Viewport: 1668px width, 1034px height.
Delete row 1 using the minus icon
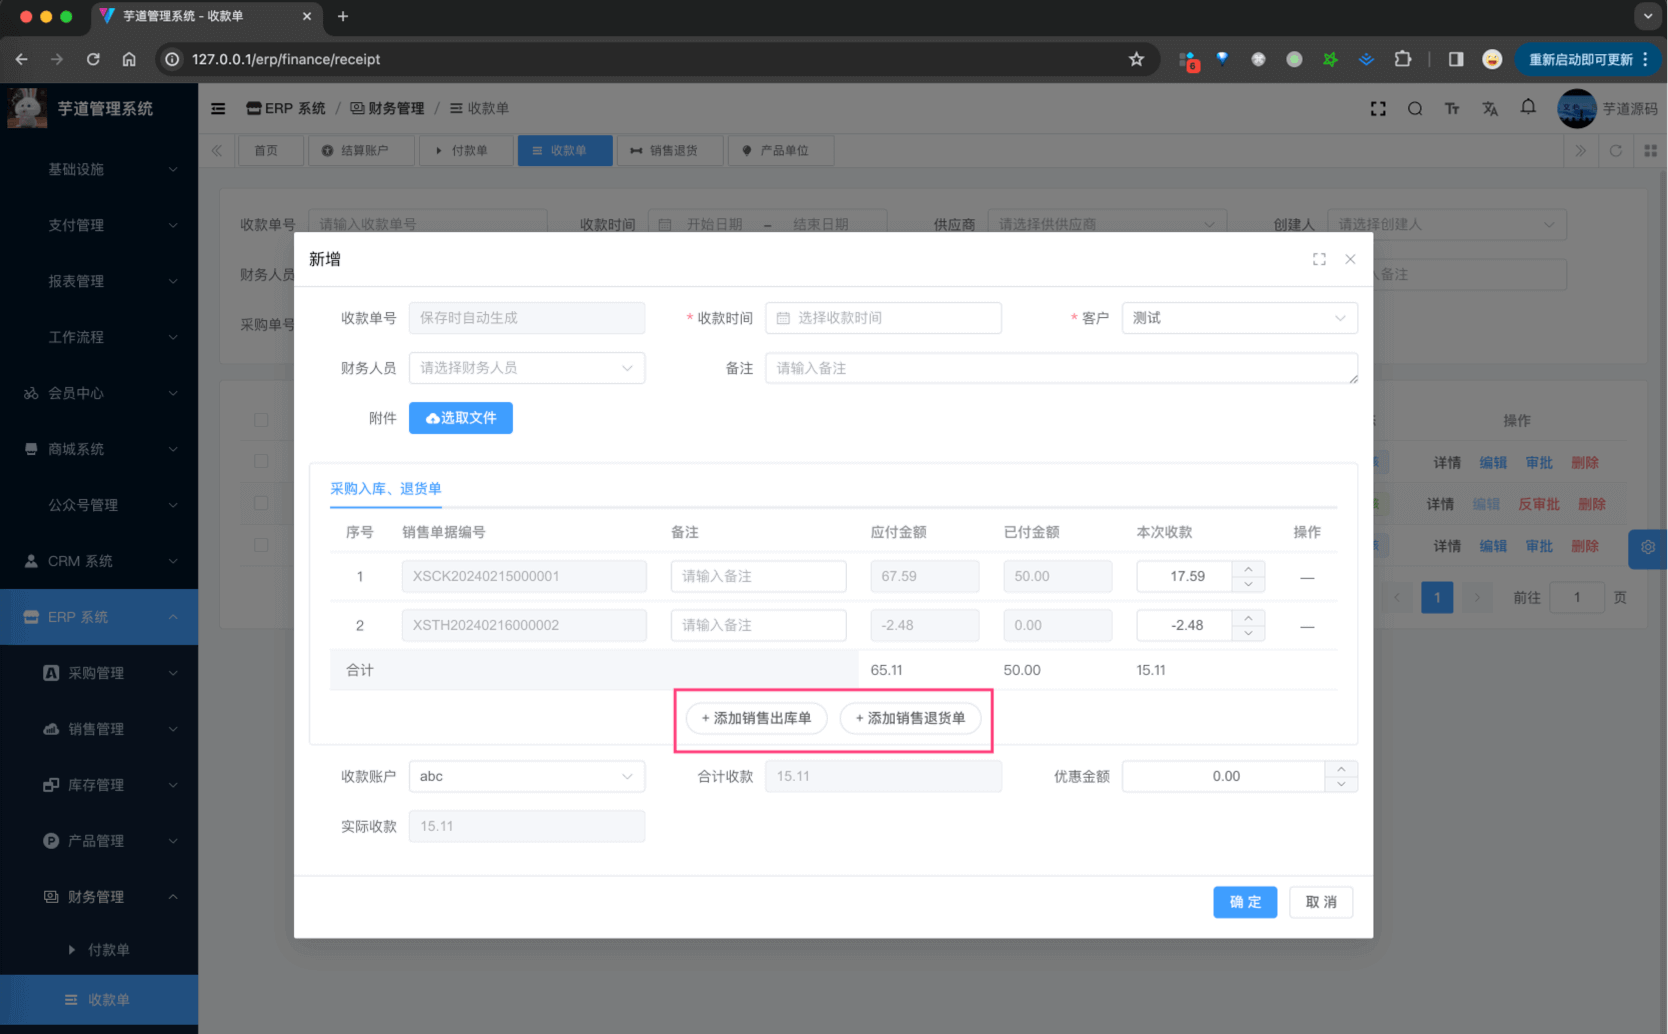click(1306, 577)
